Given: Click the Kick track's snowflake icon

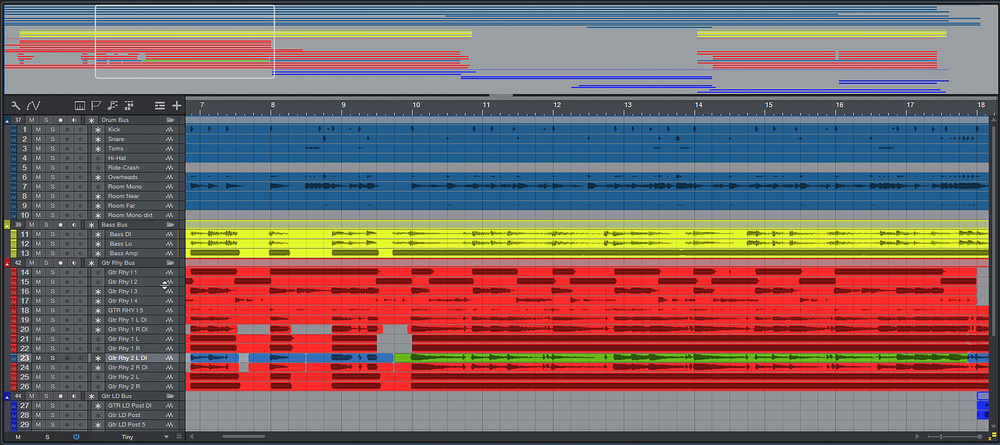Looking at the screenshot, I should 98,130.
